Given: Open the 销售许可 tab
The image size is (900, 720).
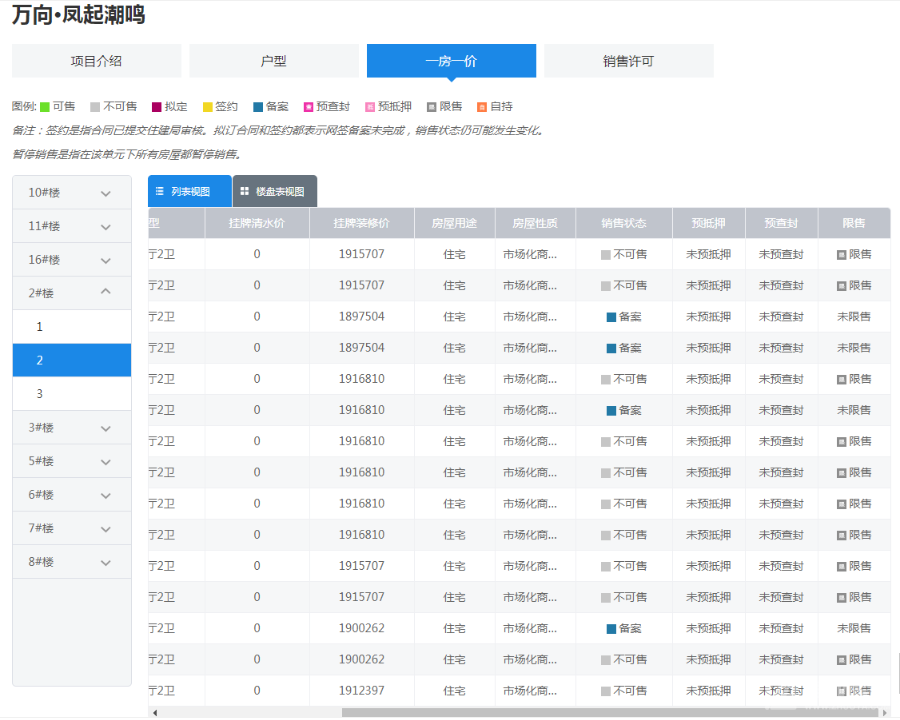Looking at the screenshot, I should 629,61.
